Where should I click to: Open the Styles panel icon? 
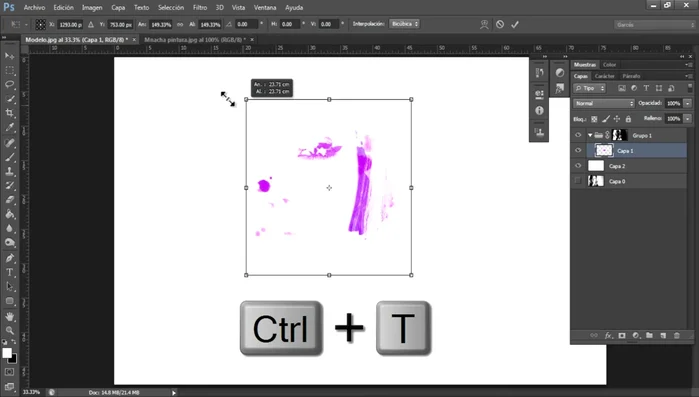click(559, 89)
